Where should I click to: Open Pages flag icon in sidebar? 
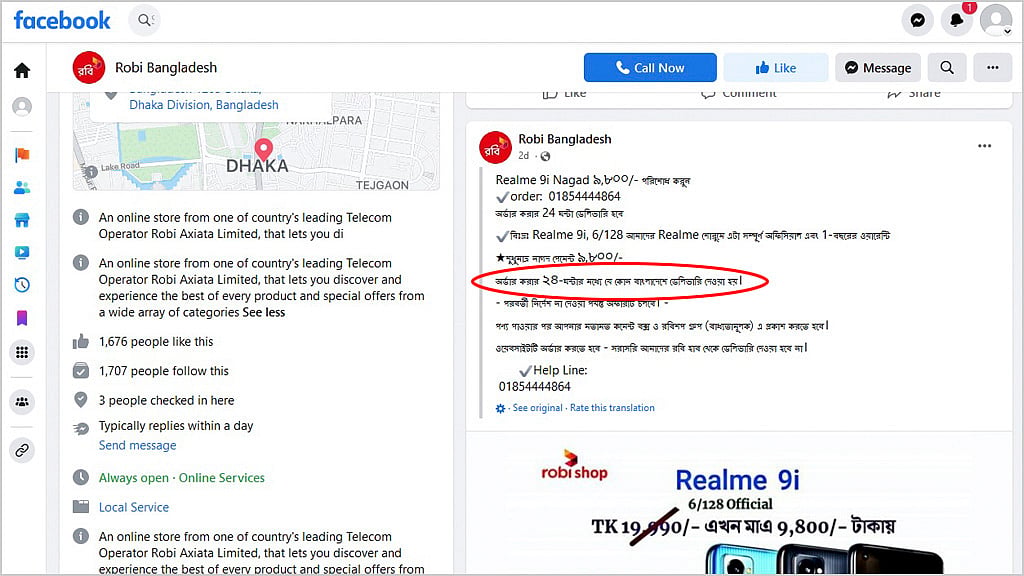pos(22,155)
